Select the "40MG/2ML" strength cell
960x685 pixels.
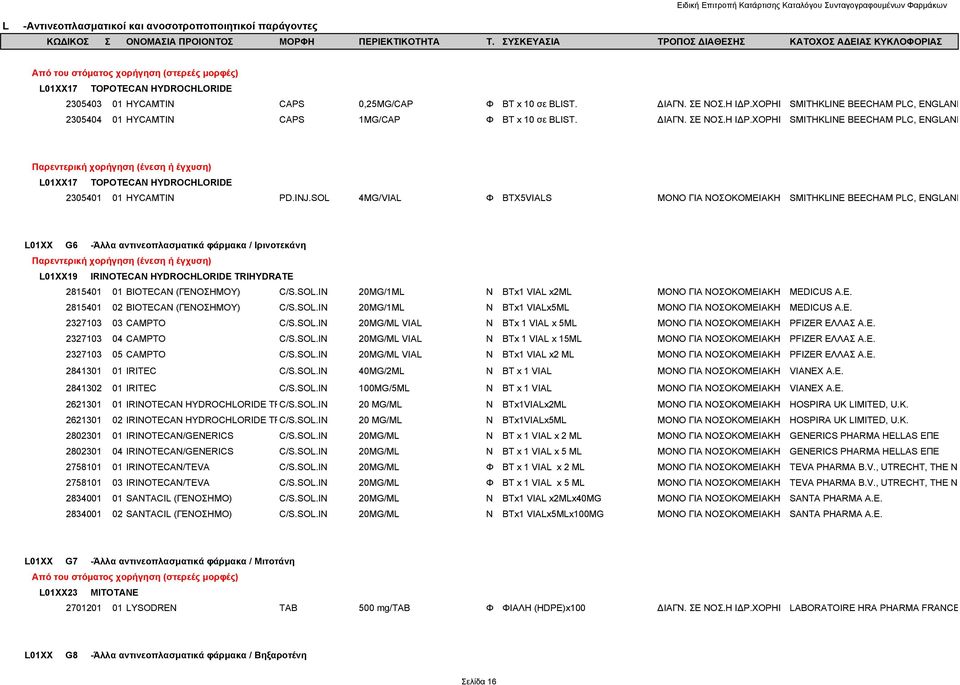click(x=381, y=371)
